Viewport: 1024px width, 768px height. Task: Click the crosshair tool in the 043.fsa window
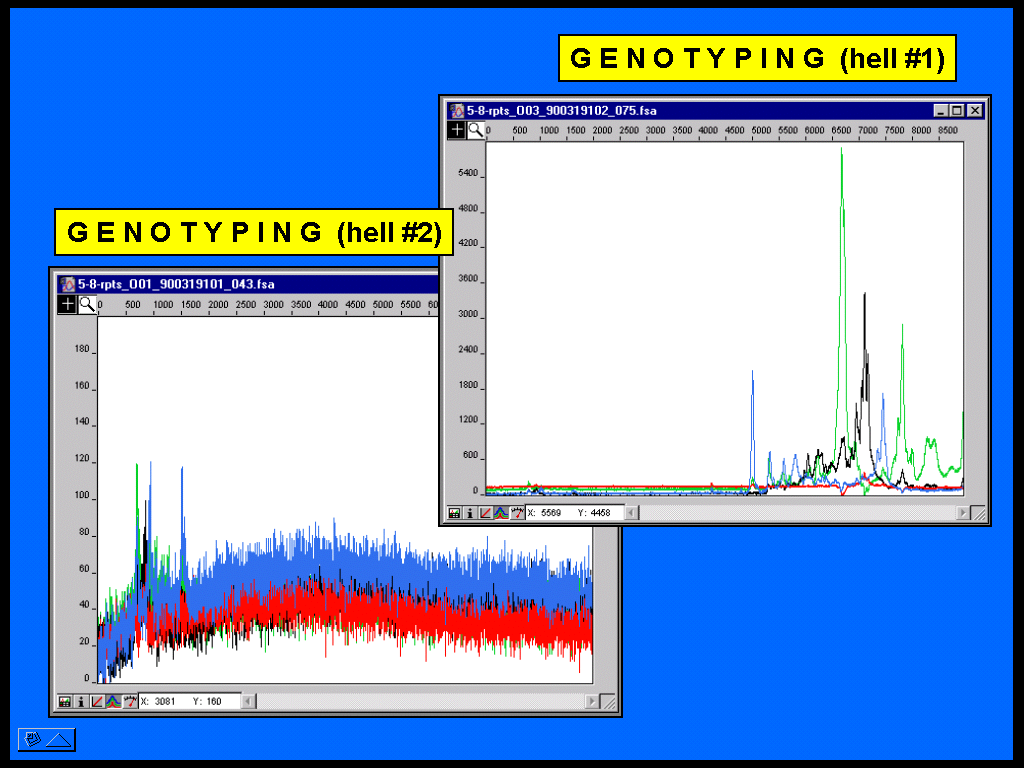click(68, 304)
